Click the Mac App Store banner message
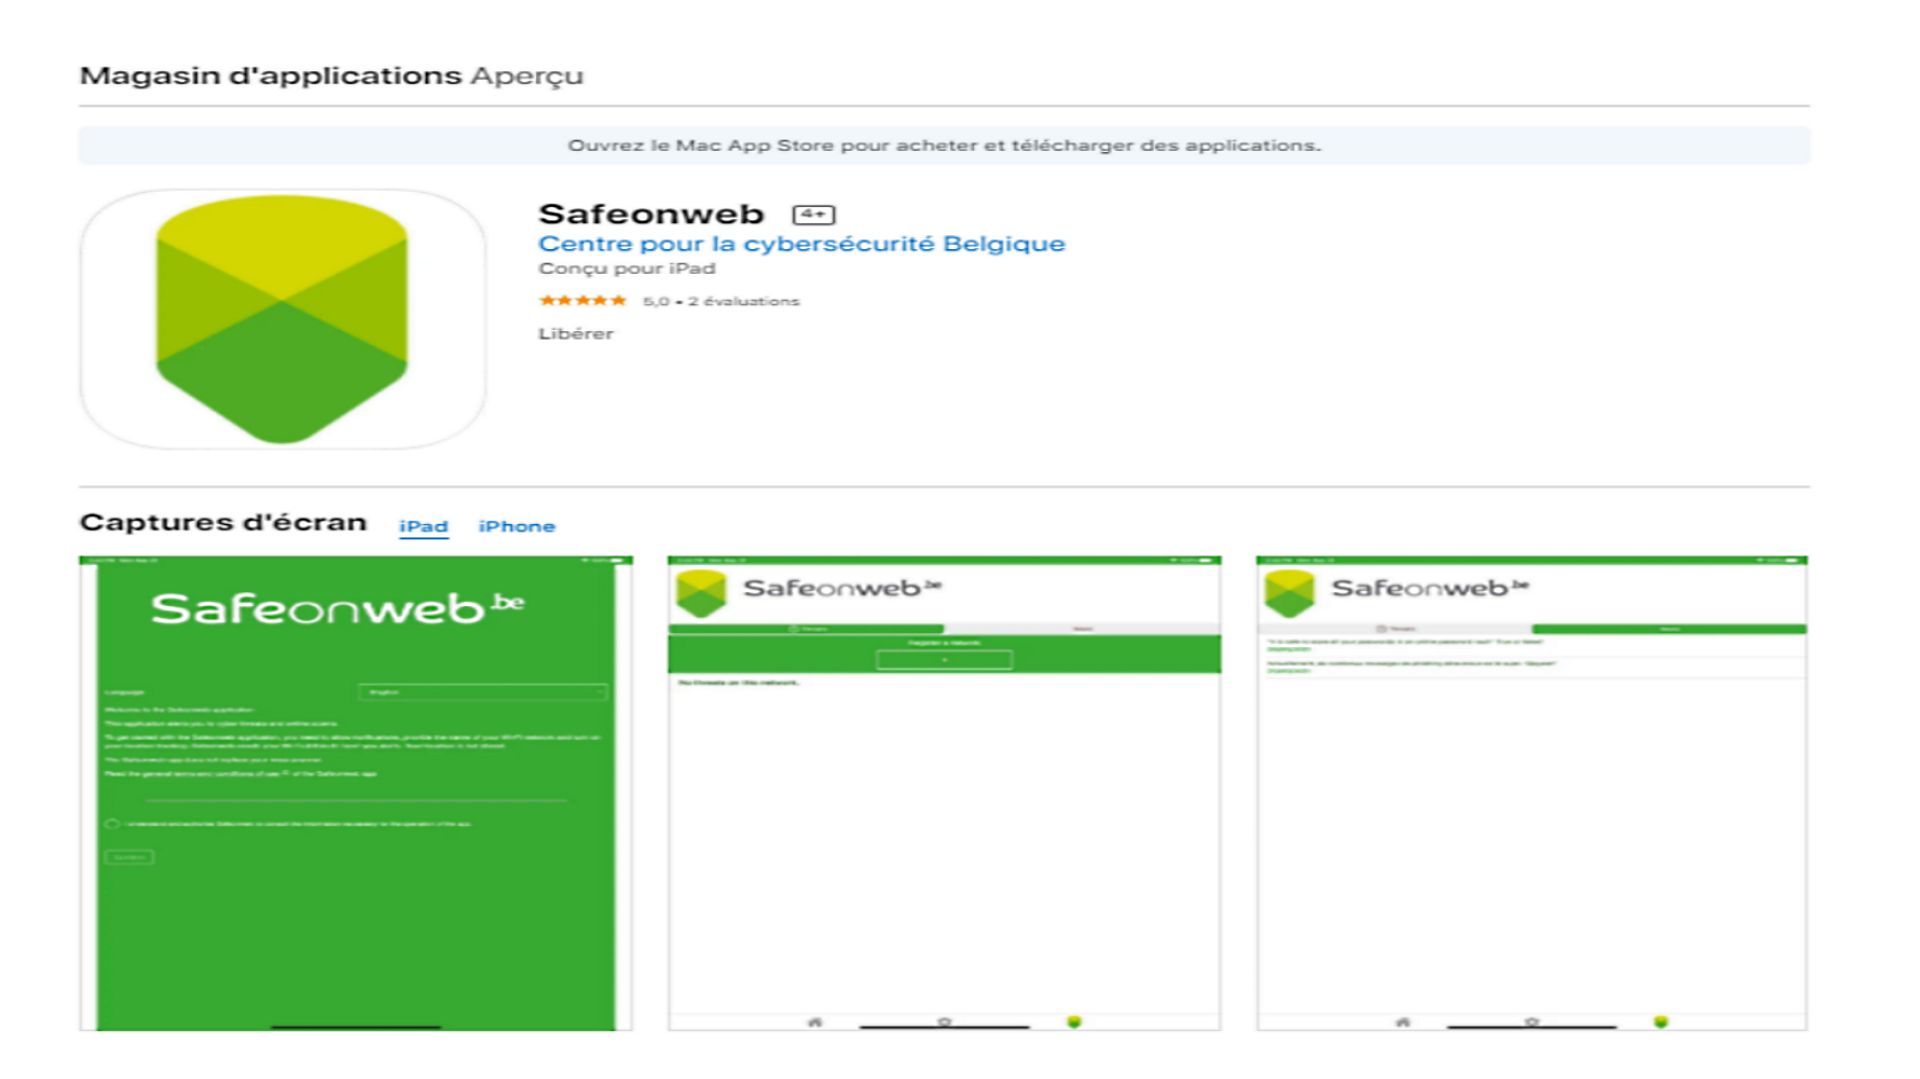 click(944, 146)
